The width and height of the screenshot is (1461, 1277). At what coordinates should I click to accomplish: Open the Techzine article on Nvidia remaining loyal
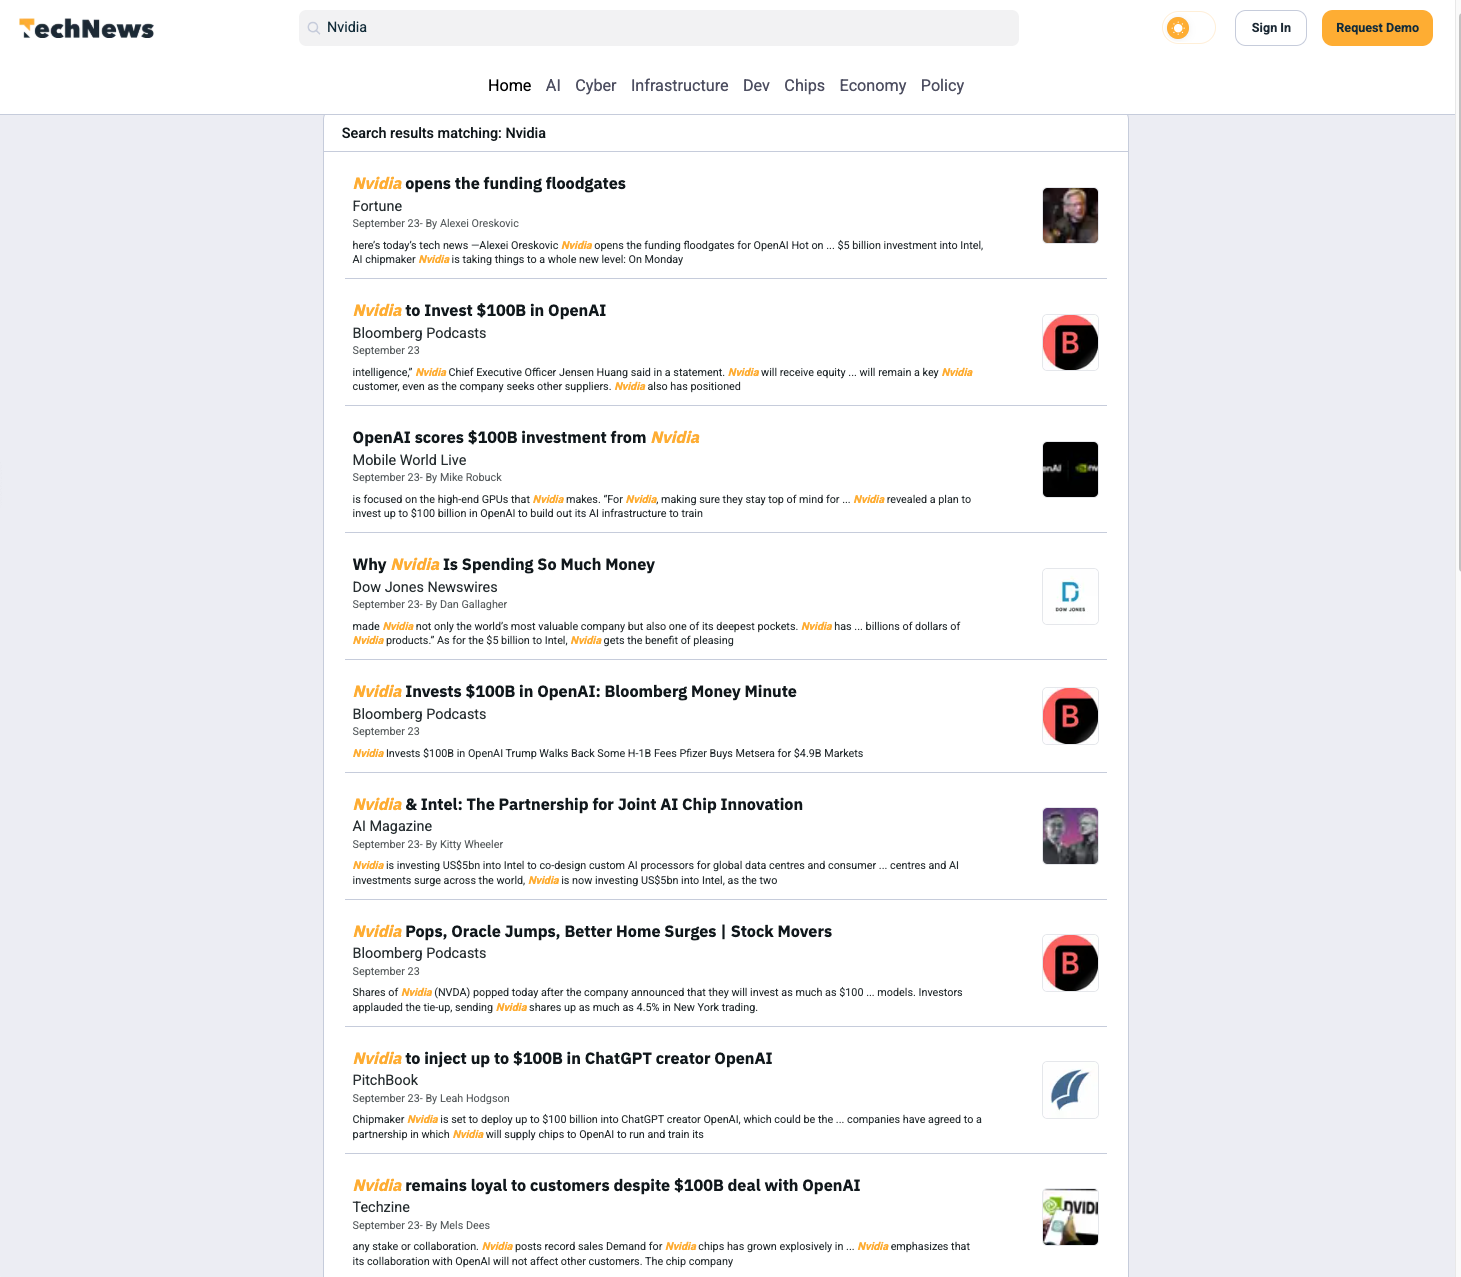pyautogui.click(x=606, y=1186)
